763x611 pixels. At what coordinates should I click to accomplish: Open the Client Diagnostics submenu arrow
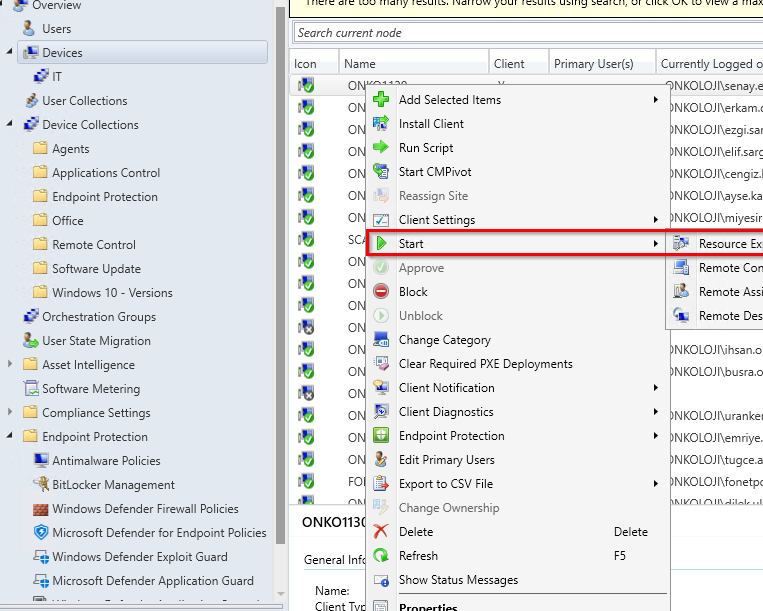(x=656, y=412)
